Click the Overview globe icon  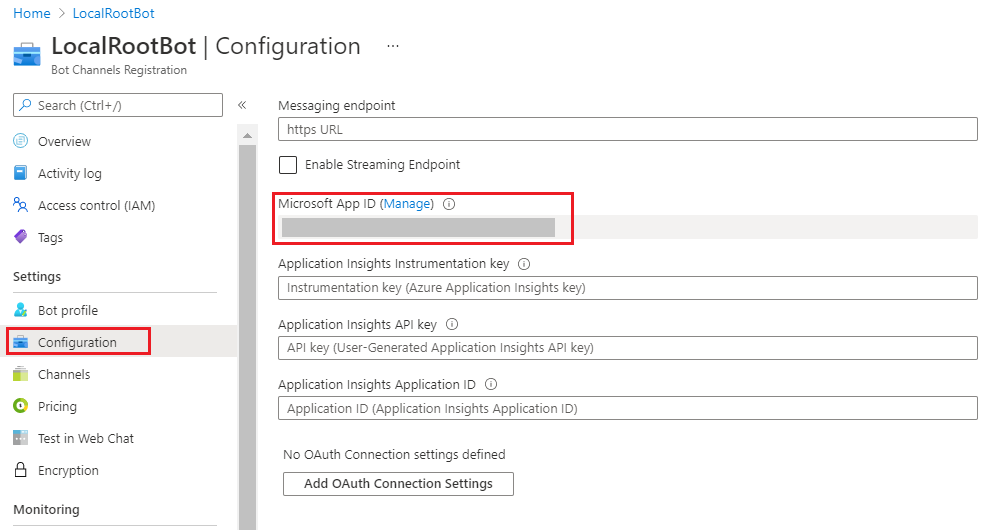coord(20,141)
